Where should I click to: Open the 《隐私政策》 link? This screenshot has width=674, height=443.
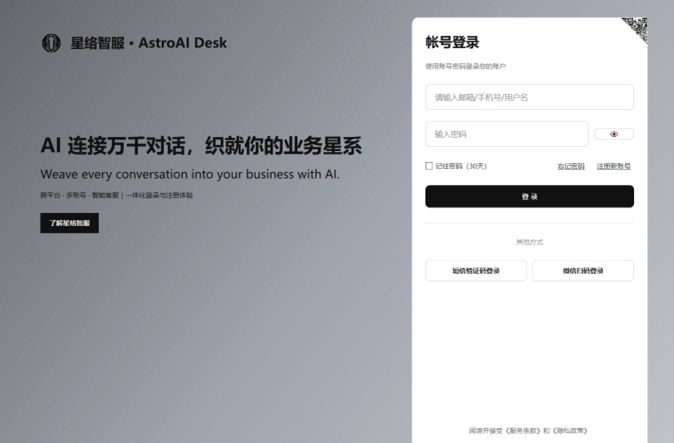click(570, 431)
